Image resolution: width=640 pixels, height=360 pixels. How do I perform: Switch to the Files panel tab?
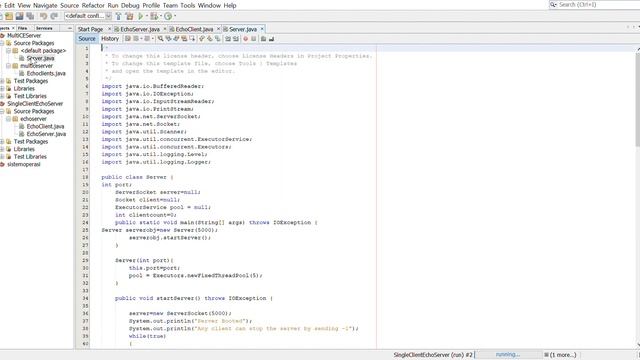pyautogui.click(x=22, y=28)
